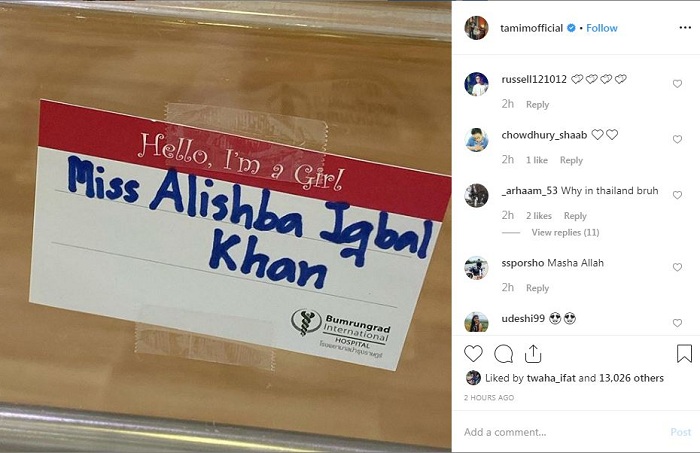
Task: Expand View replies (11)
Action: [x=565, y=233]
